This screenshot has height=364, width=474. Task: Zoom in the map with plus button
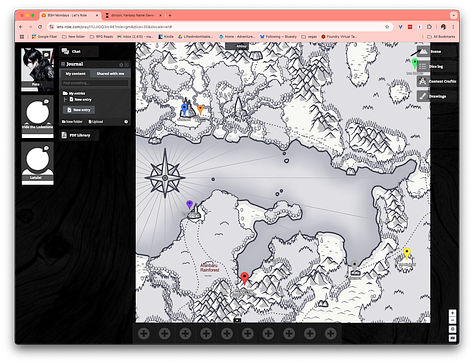point(452,313)
